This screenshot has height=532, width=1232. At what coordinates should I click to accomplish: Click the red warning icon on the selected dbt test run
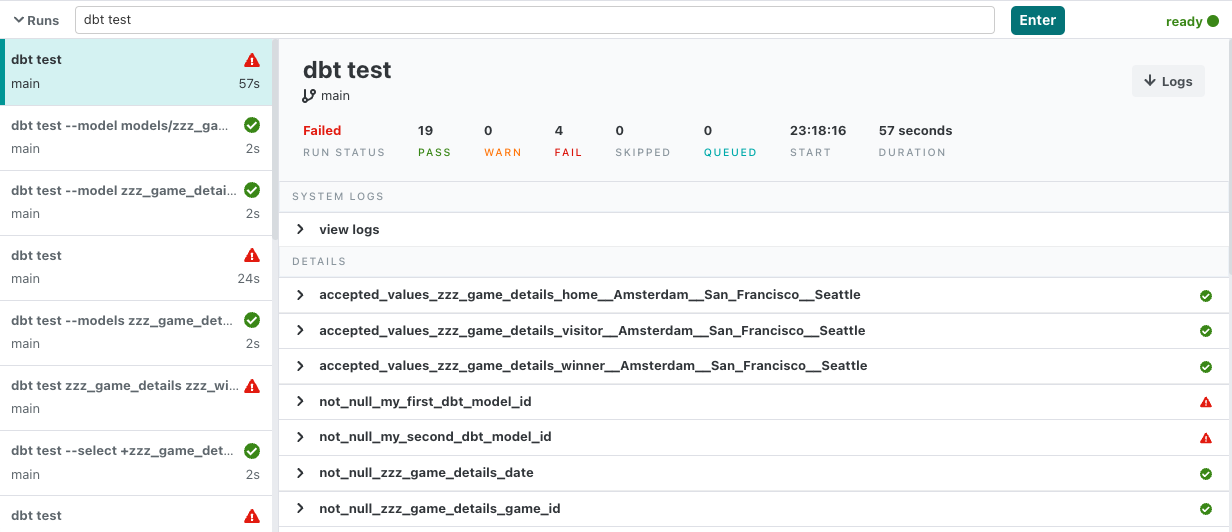pos(252,60)
